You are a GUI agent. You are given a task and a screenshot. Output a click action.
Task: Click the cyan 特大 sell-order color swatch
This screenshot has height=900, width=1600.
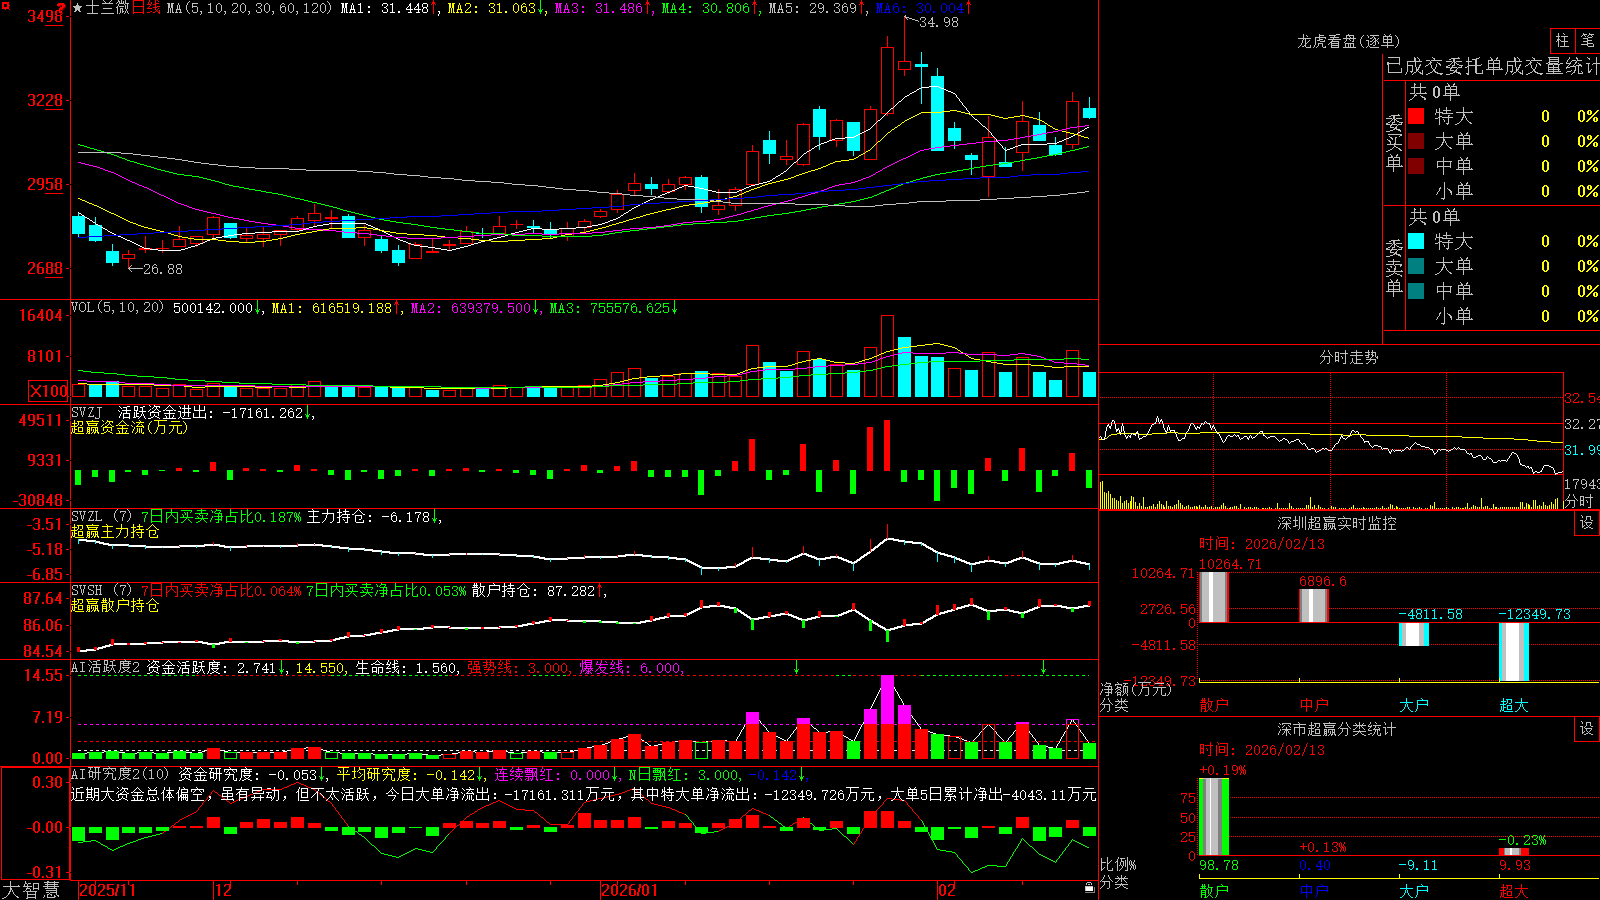coord(1416,241)
